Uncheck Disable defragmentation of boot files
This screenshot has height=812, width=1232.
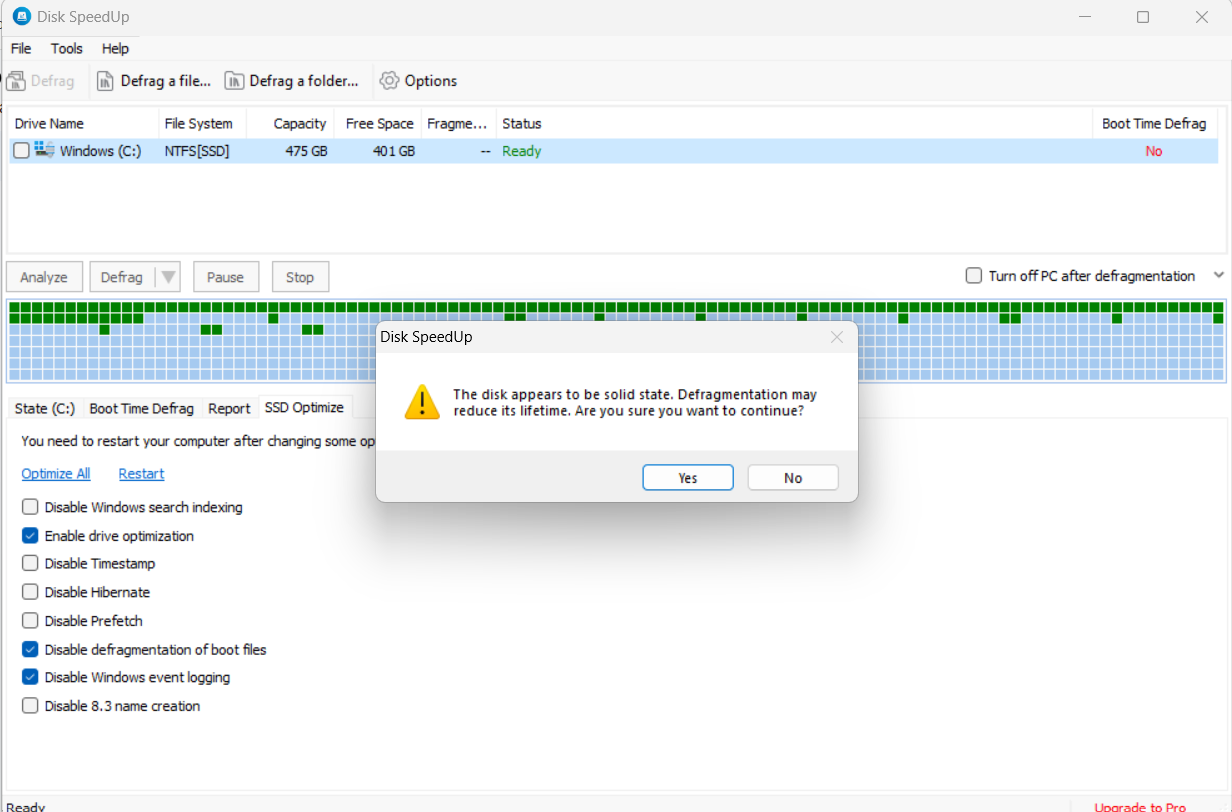pyautogui.click(x=30, y=649)
